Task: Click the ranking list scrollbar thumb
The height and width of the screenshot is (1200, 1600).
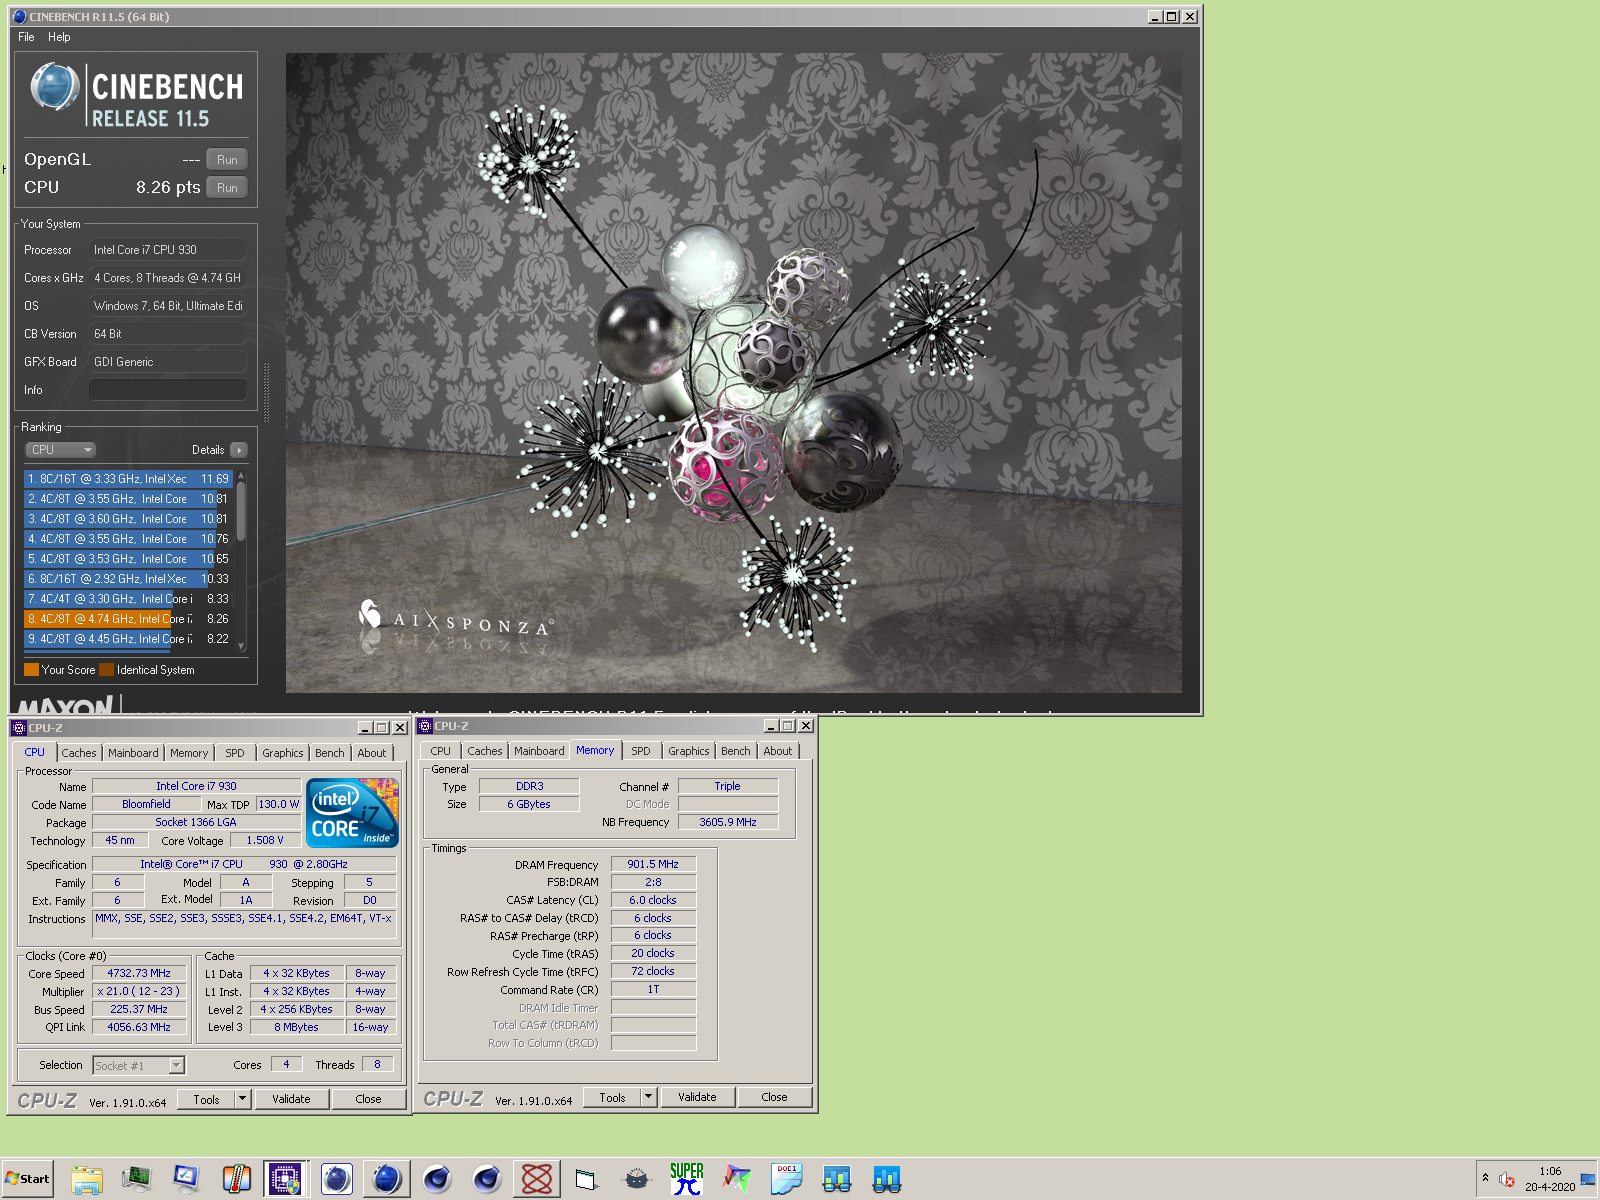Action: (241, 513)
